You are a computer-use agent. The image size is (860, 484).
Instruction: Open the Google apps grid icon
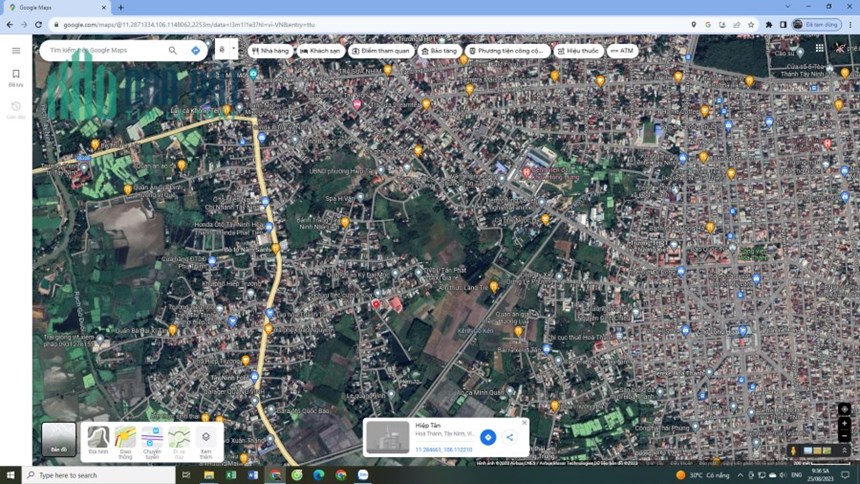[819, 48]
